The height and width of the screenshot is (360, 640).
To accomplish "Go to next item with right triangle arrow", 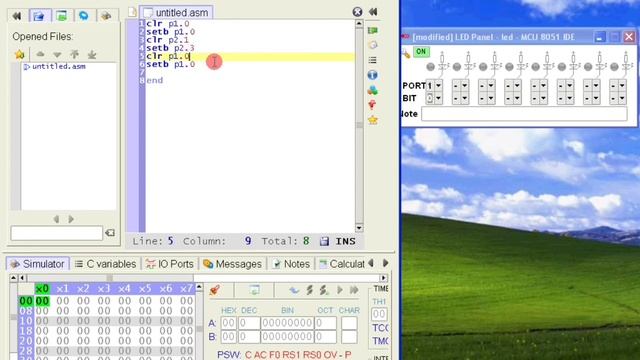I will tap(71, 220).
